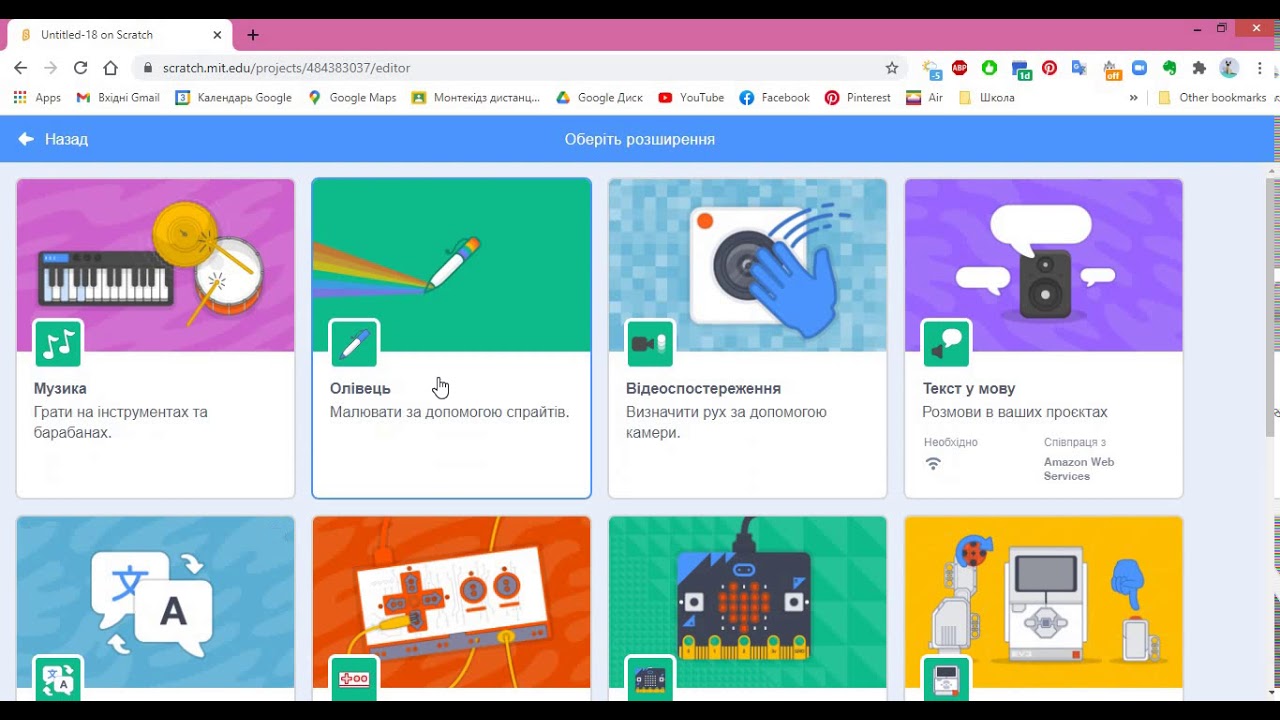
Task: Click the keyboard and drums Music artwork
Action: [x=156, y=265]
